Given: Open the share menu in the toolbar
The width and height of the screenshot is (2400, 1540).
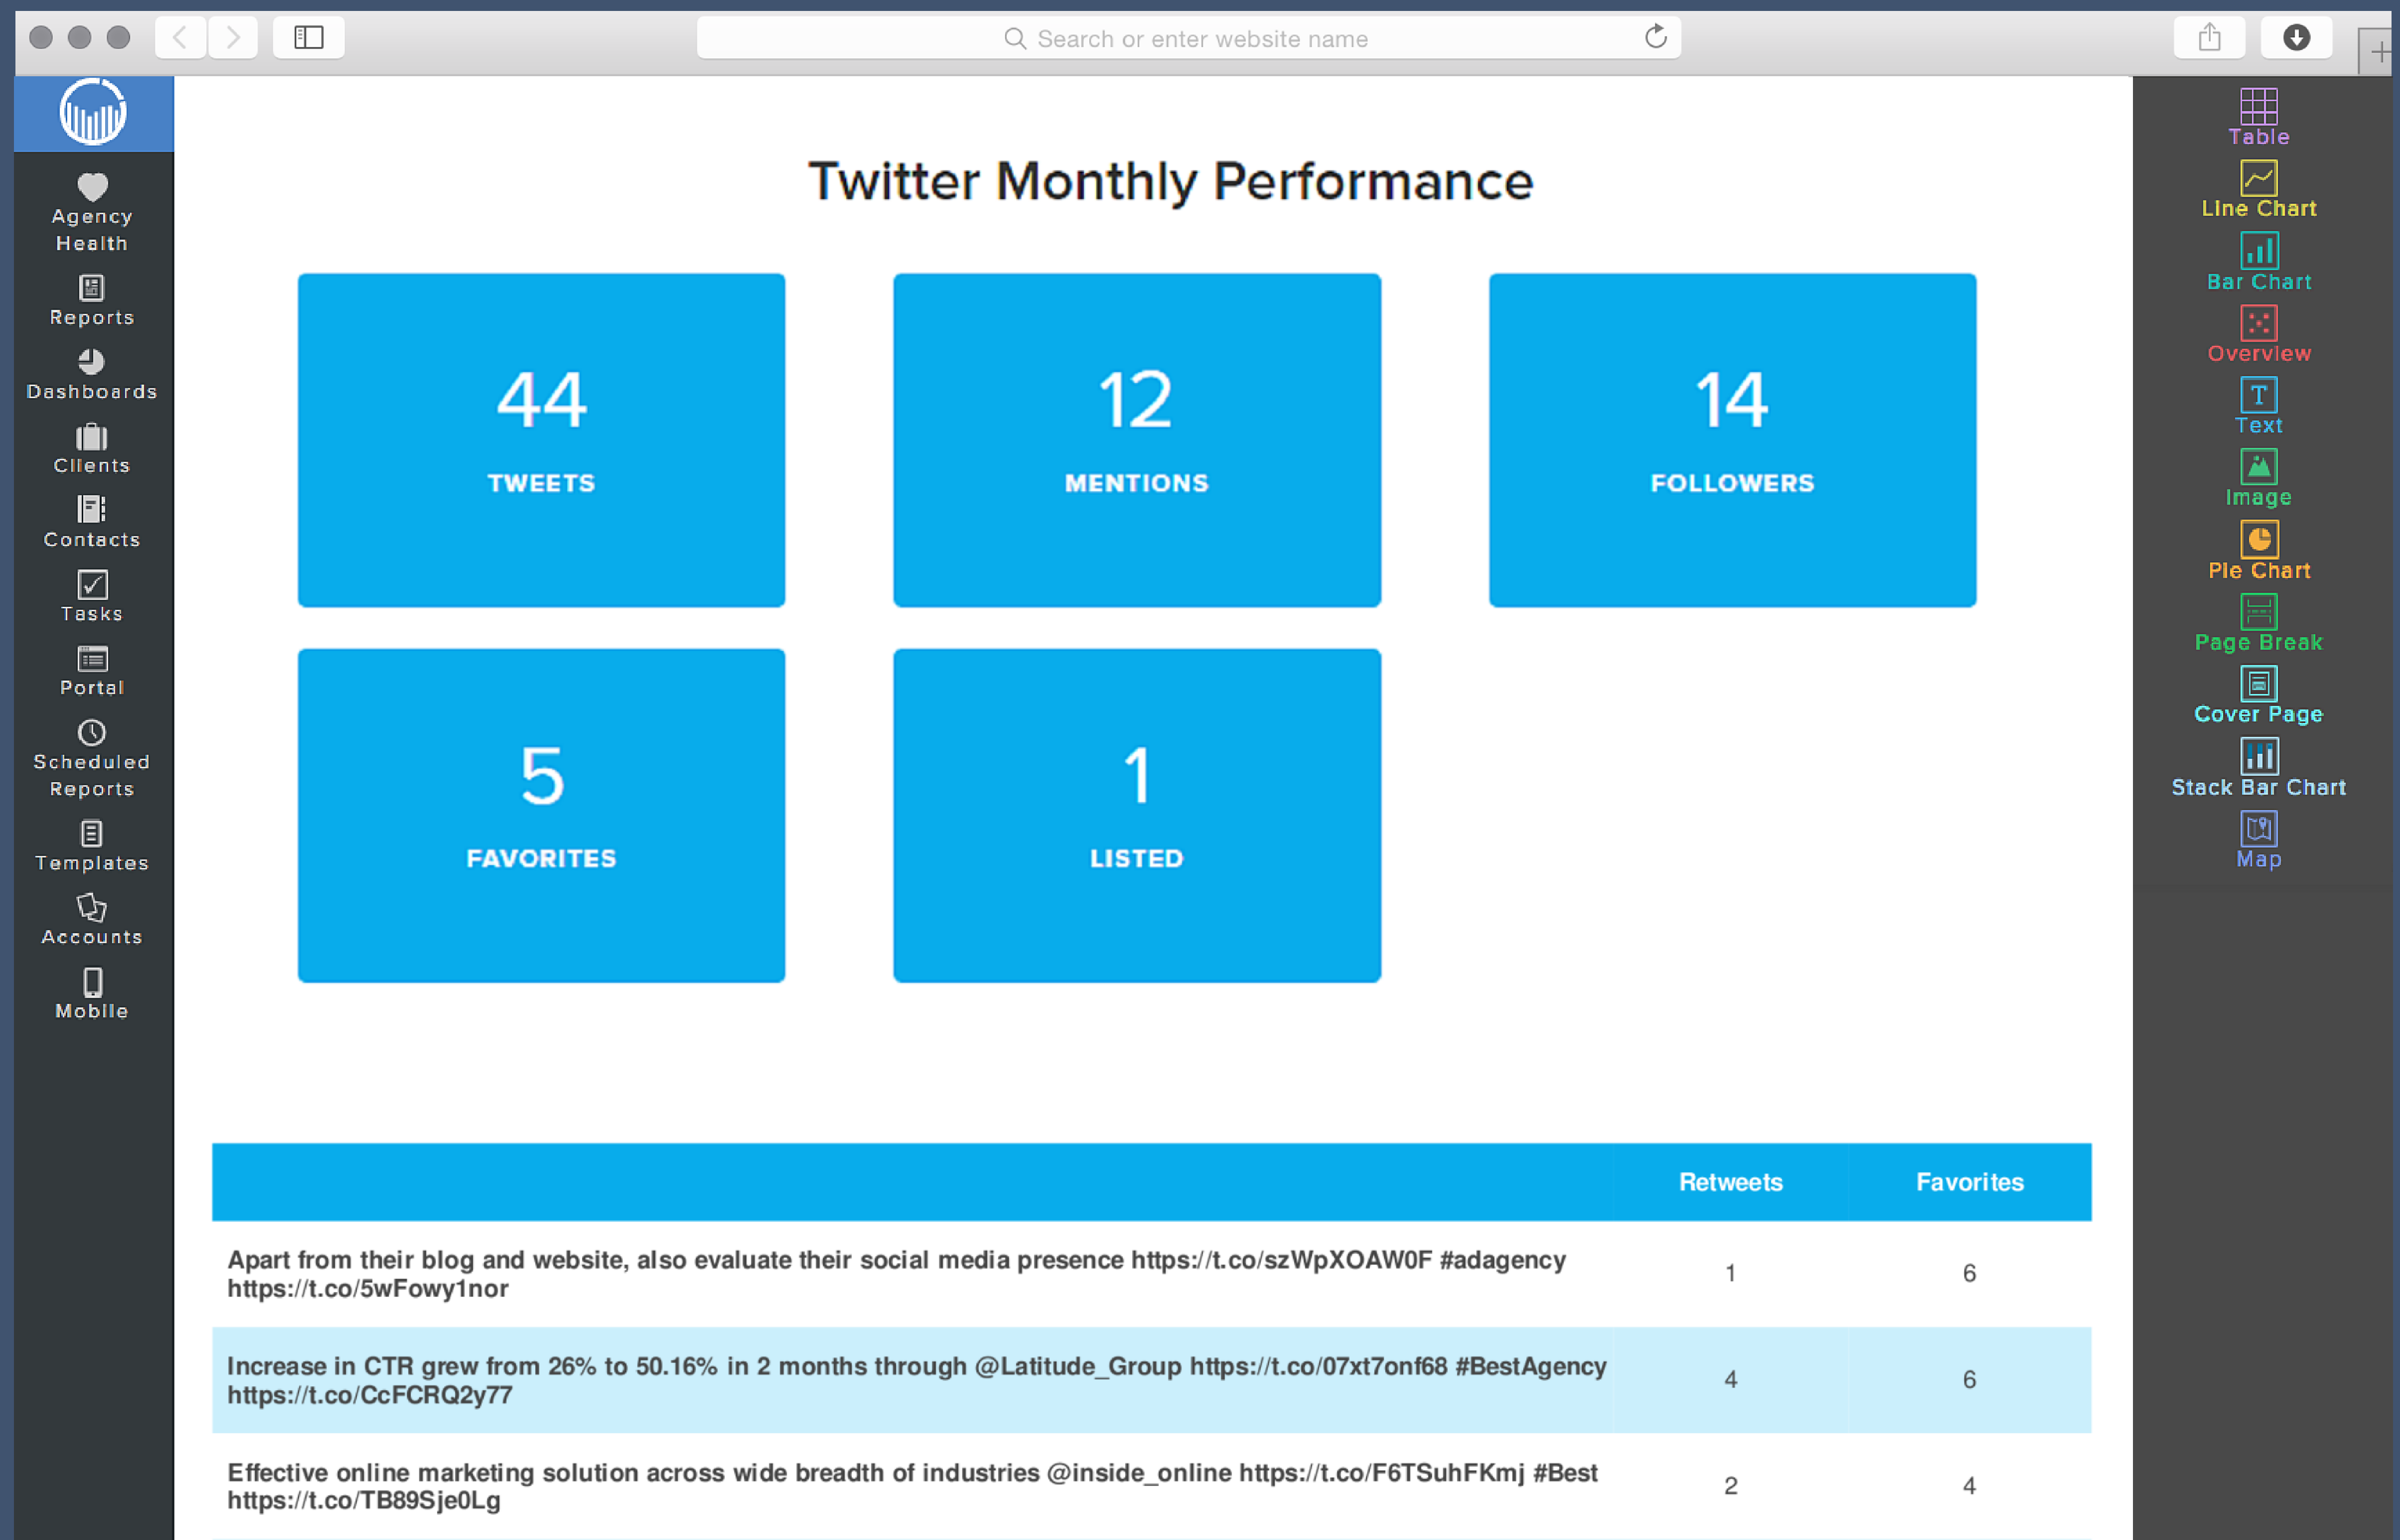Looking at the screenshot, I should tap(2209, 37).
